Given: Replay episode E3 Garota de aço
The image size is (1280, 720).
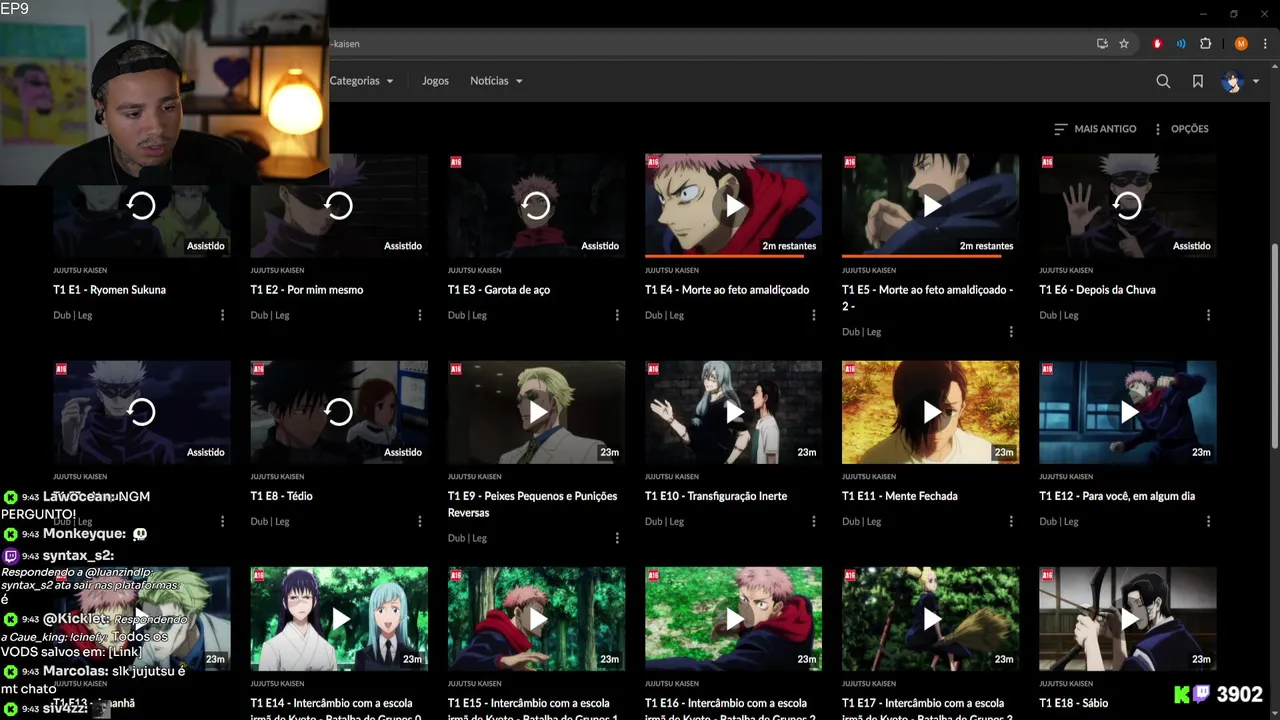Looking at the screenshot, I should tap(536, 205).
